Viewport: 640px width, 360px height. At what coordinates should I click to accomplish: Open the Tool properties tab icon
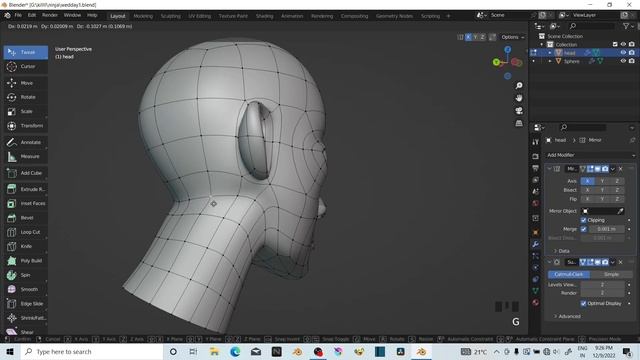pyautogui.click(x=536, y=142)
